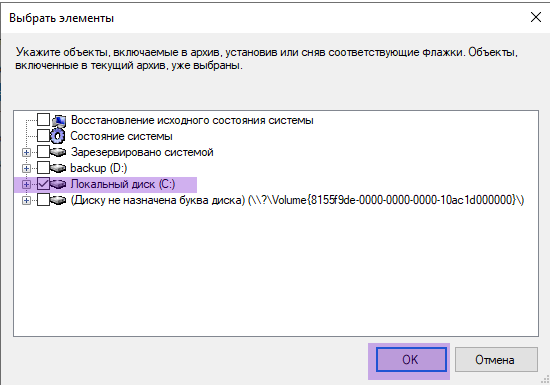The image size is (550, 385).
Task: Click the Bare metal recovery computer icon
Action: coord(59,121)
